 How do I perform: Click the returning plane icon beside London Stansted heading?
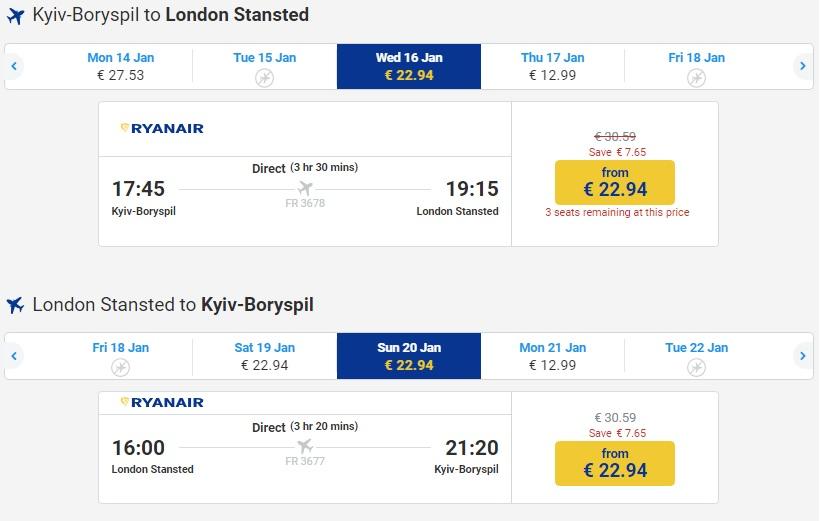15,305
